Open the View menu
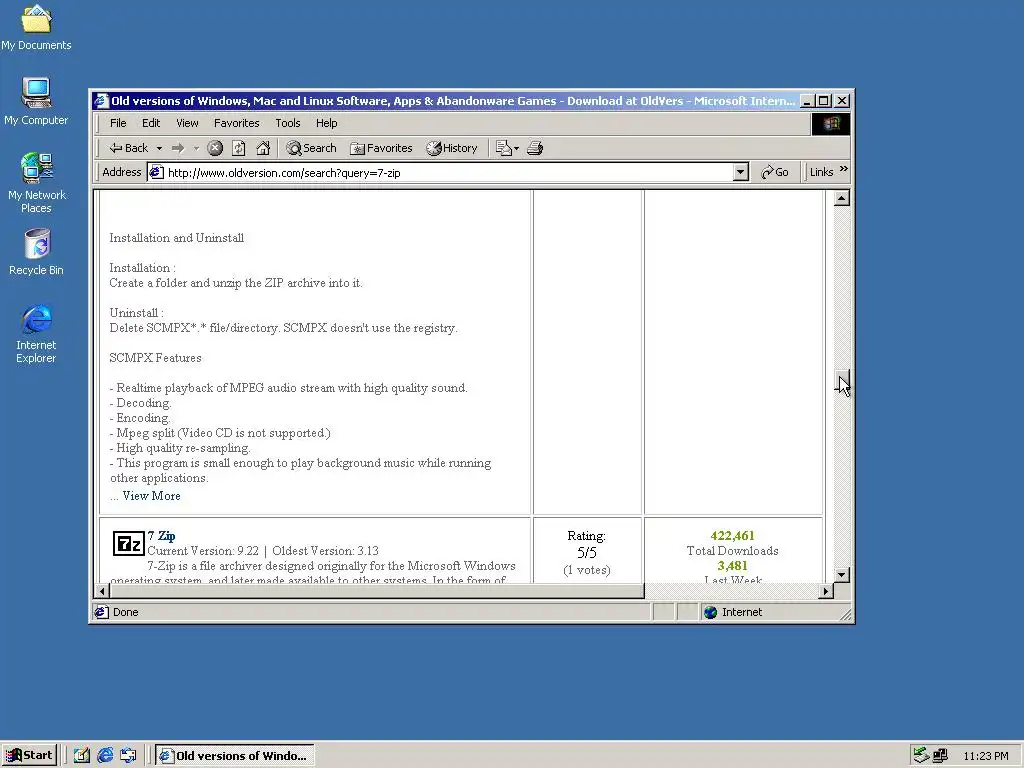Viewport: 1024px width, 768px height. coord(187,123)
